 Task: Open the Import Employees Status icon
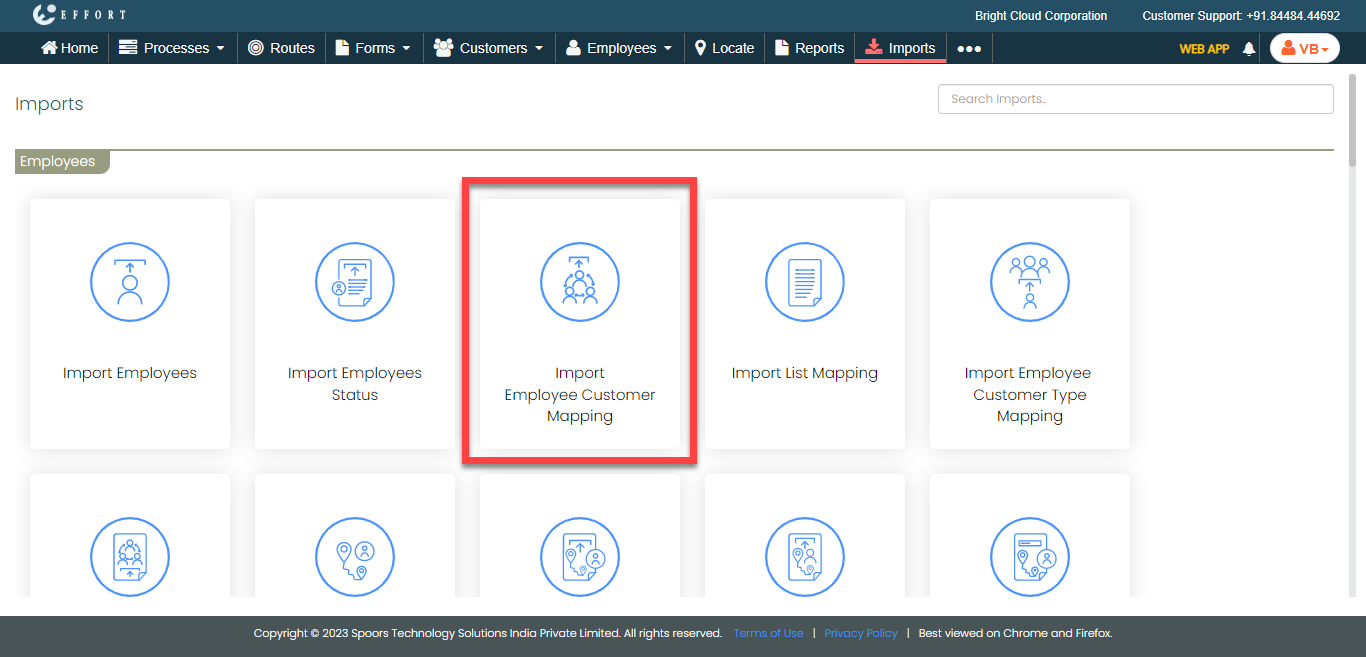point(355,283)
